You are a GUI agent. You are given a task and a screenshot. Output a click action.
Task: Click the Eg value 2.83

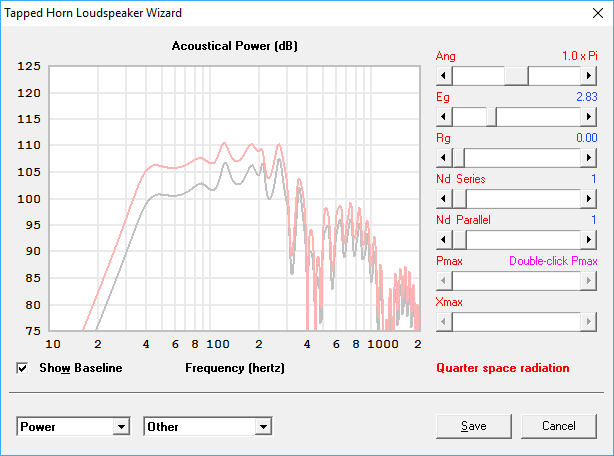587,97
